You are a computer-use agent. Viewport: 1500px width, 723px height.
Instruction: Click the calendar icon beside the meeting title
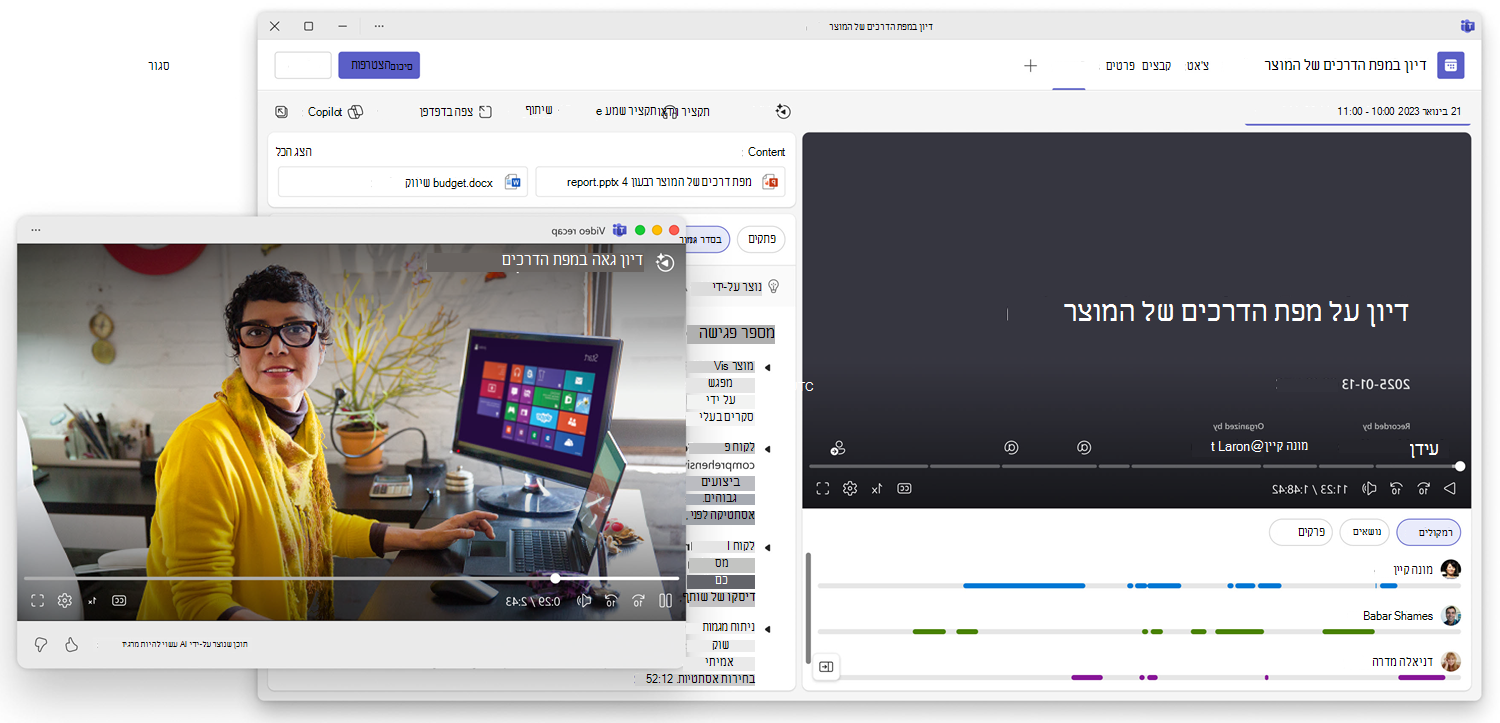1450,65
